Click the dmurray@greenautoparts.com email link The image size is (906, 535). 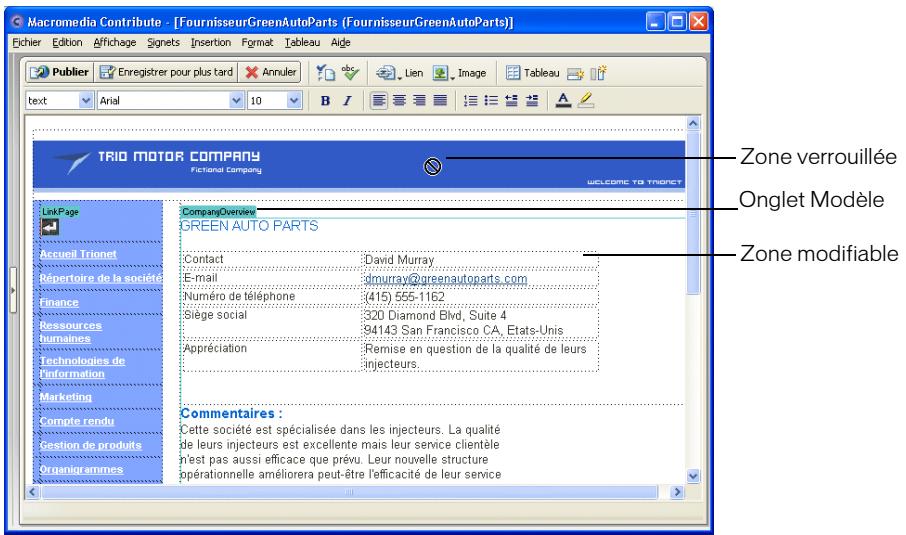tap(446, 278)
